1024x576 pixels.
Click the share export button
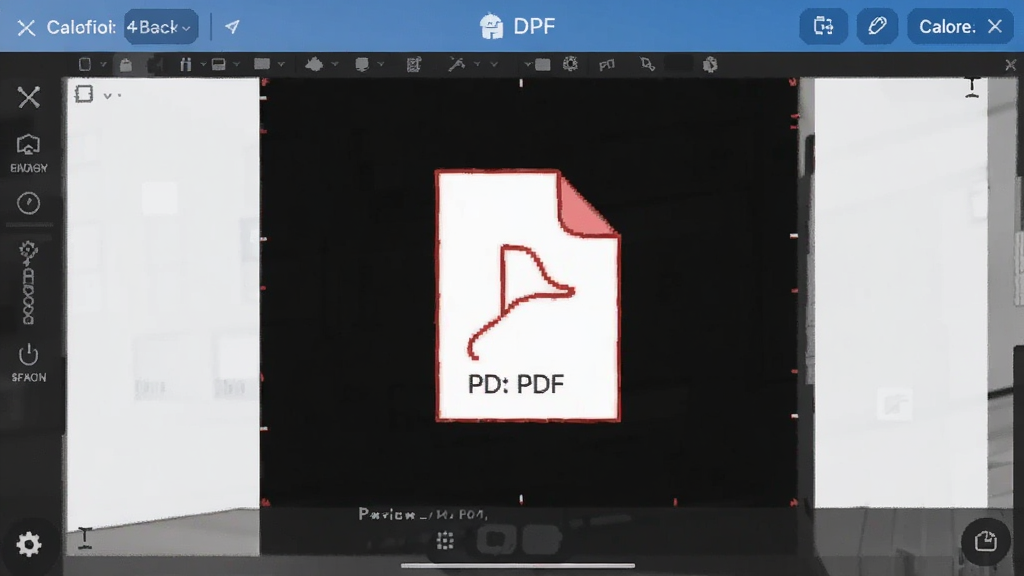[x=985, y=541]
